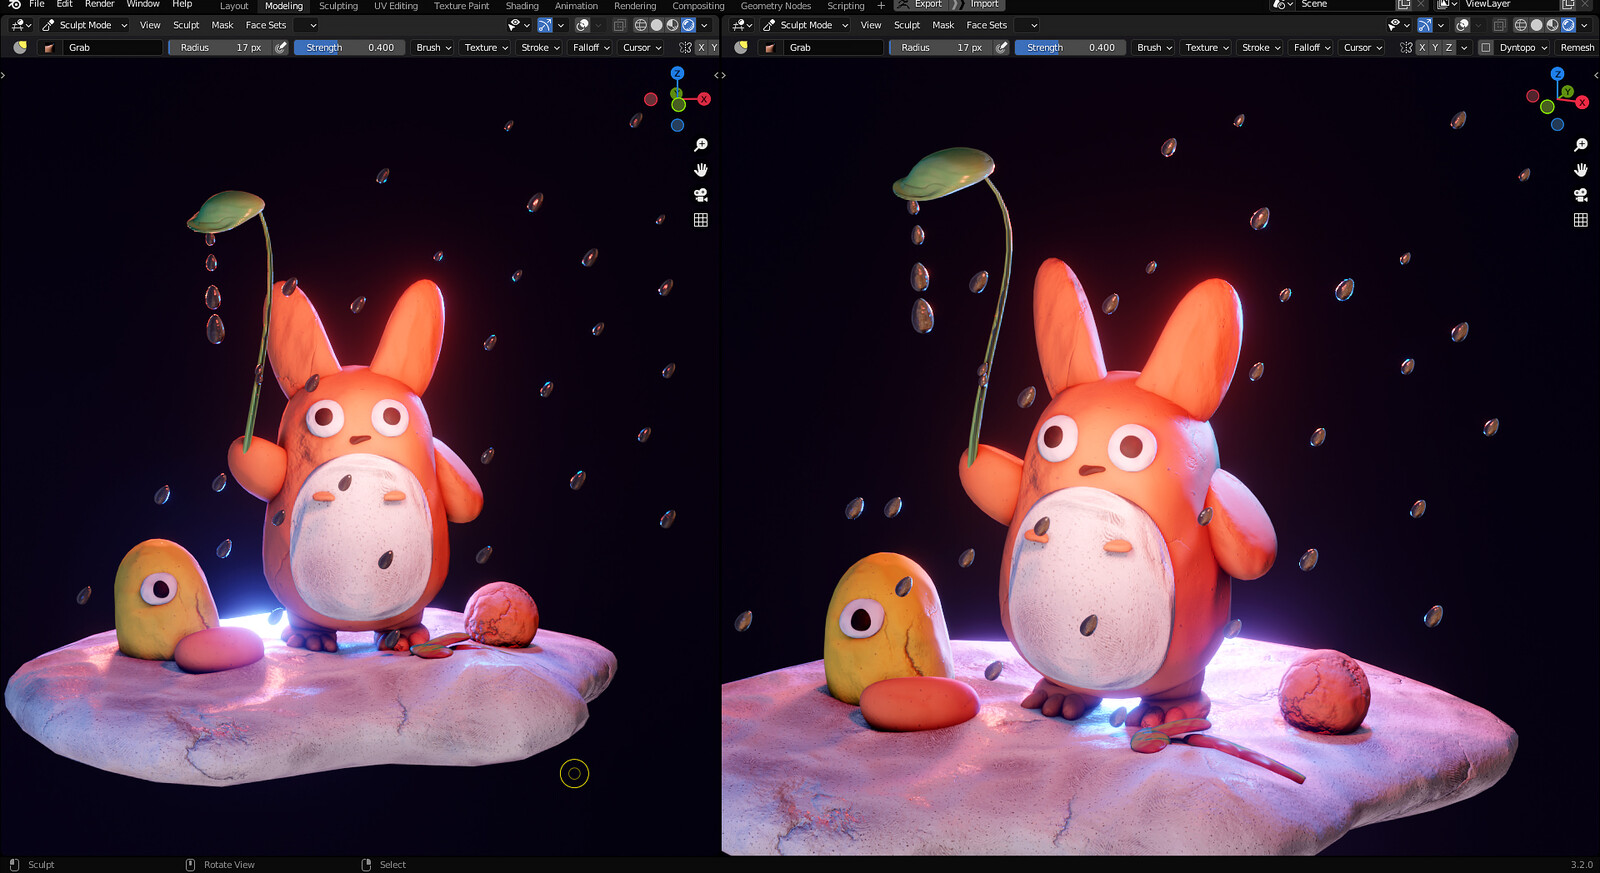1600x873 pixels.
Task: Open Dyntopo settings dropdown
Action: [x=1523, y=47]
